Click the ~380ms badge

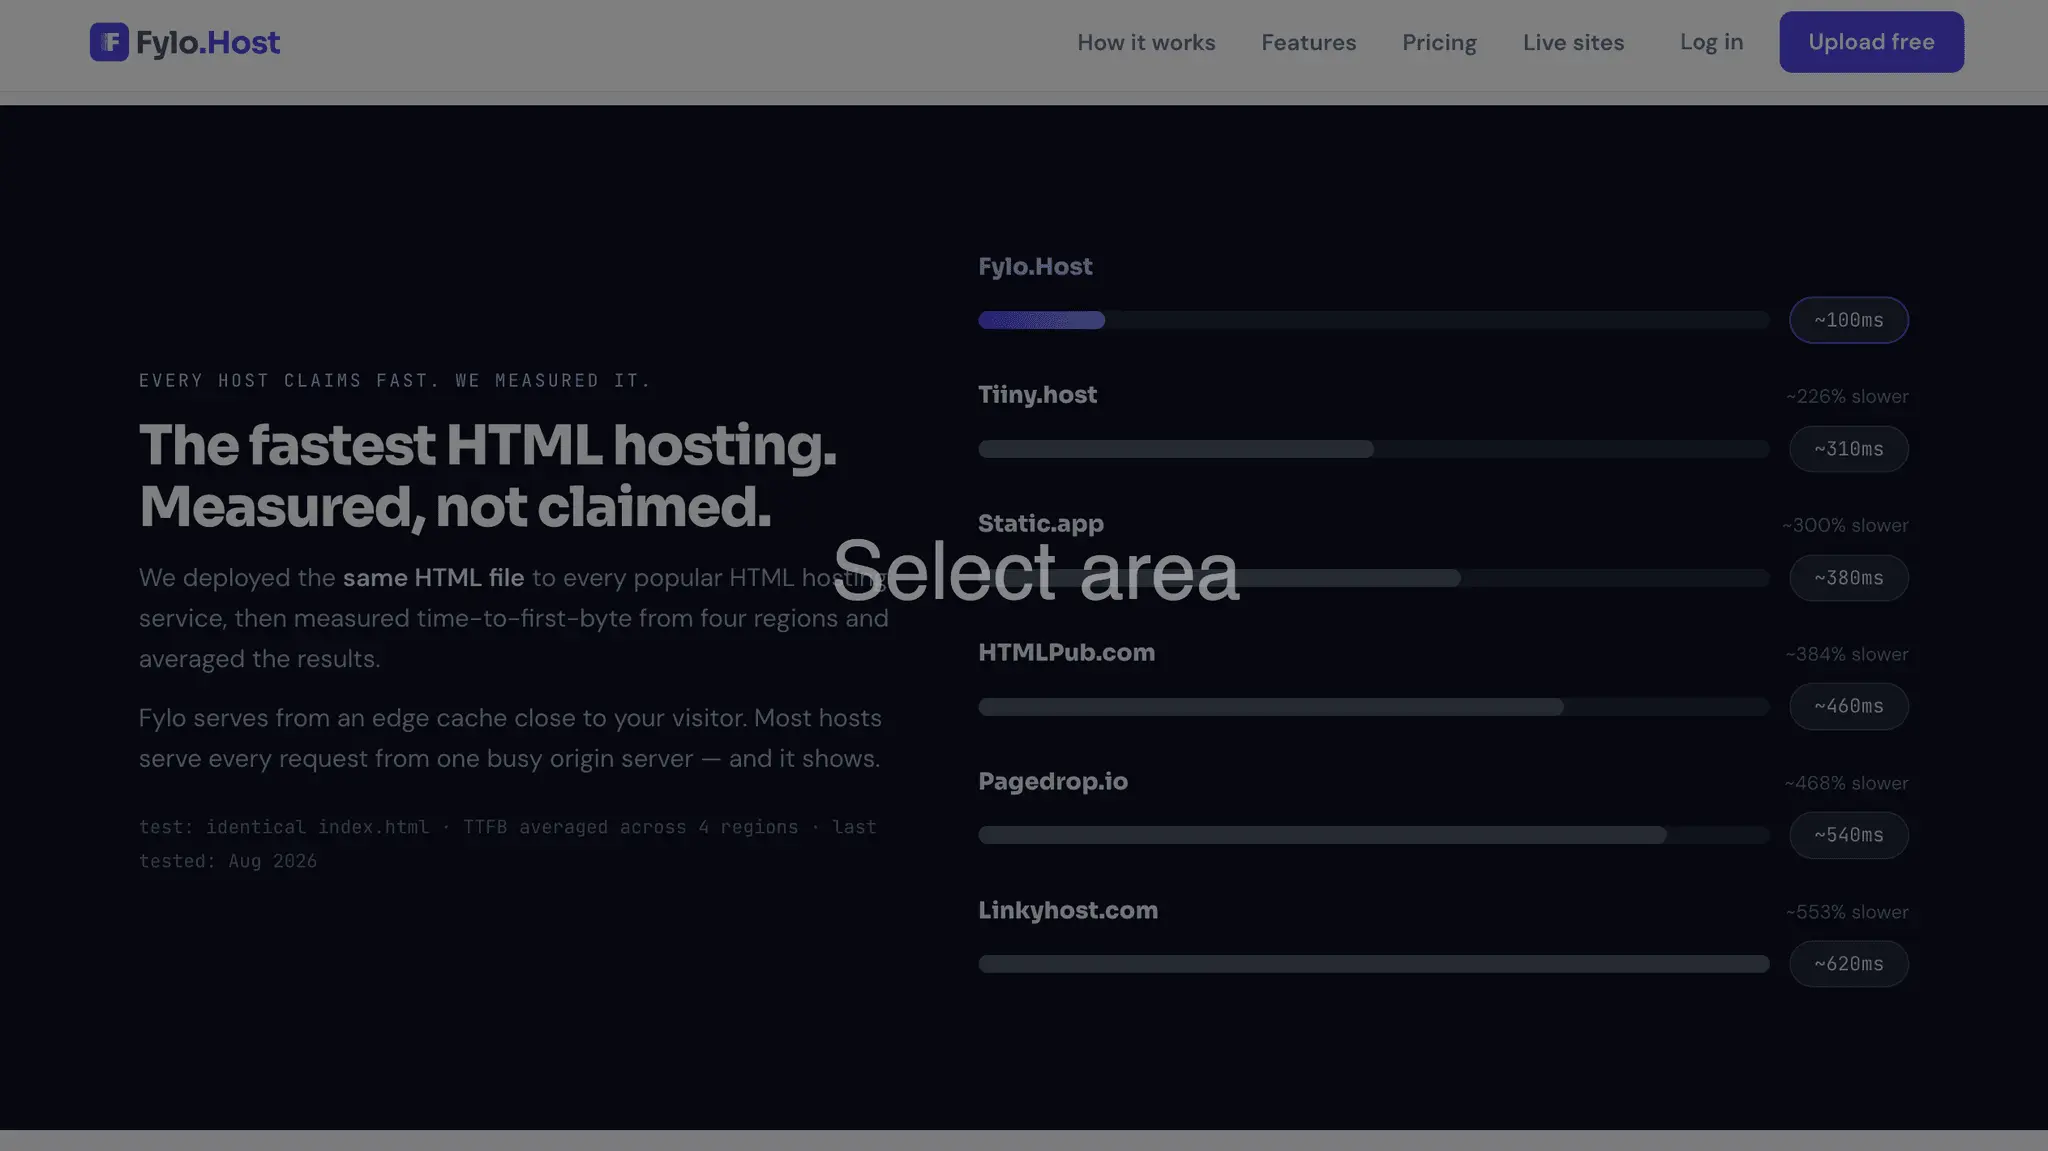tap(1849, 578)
